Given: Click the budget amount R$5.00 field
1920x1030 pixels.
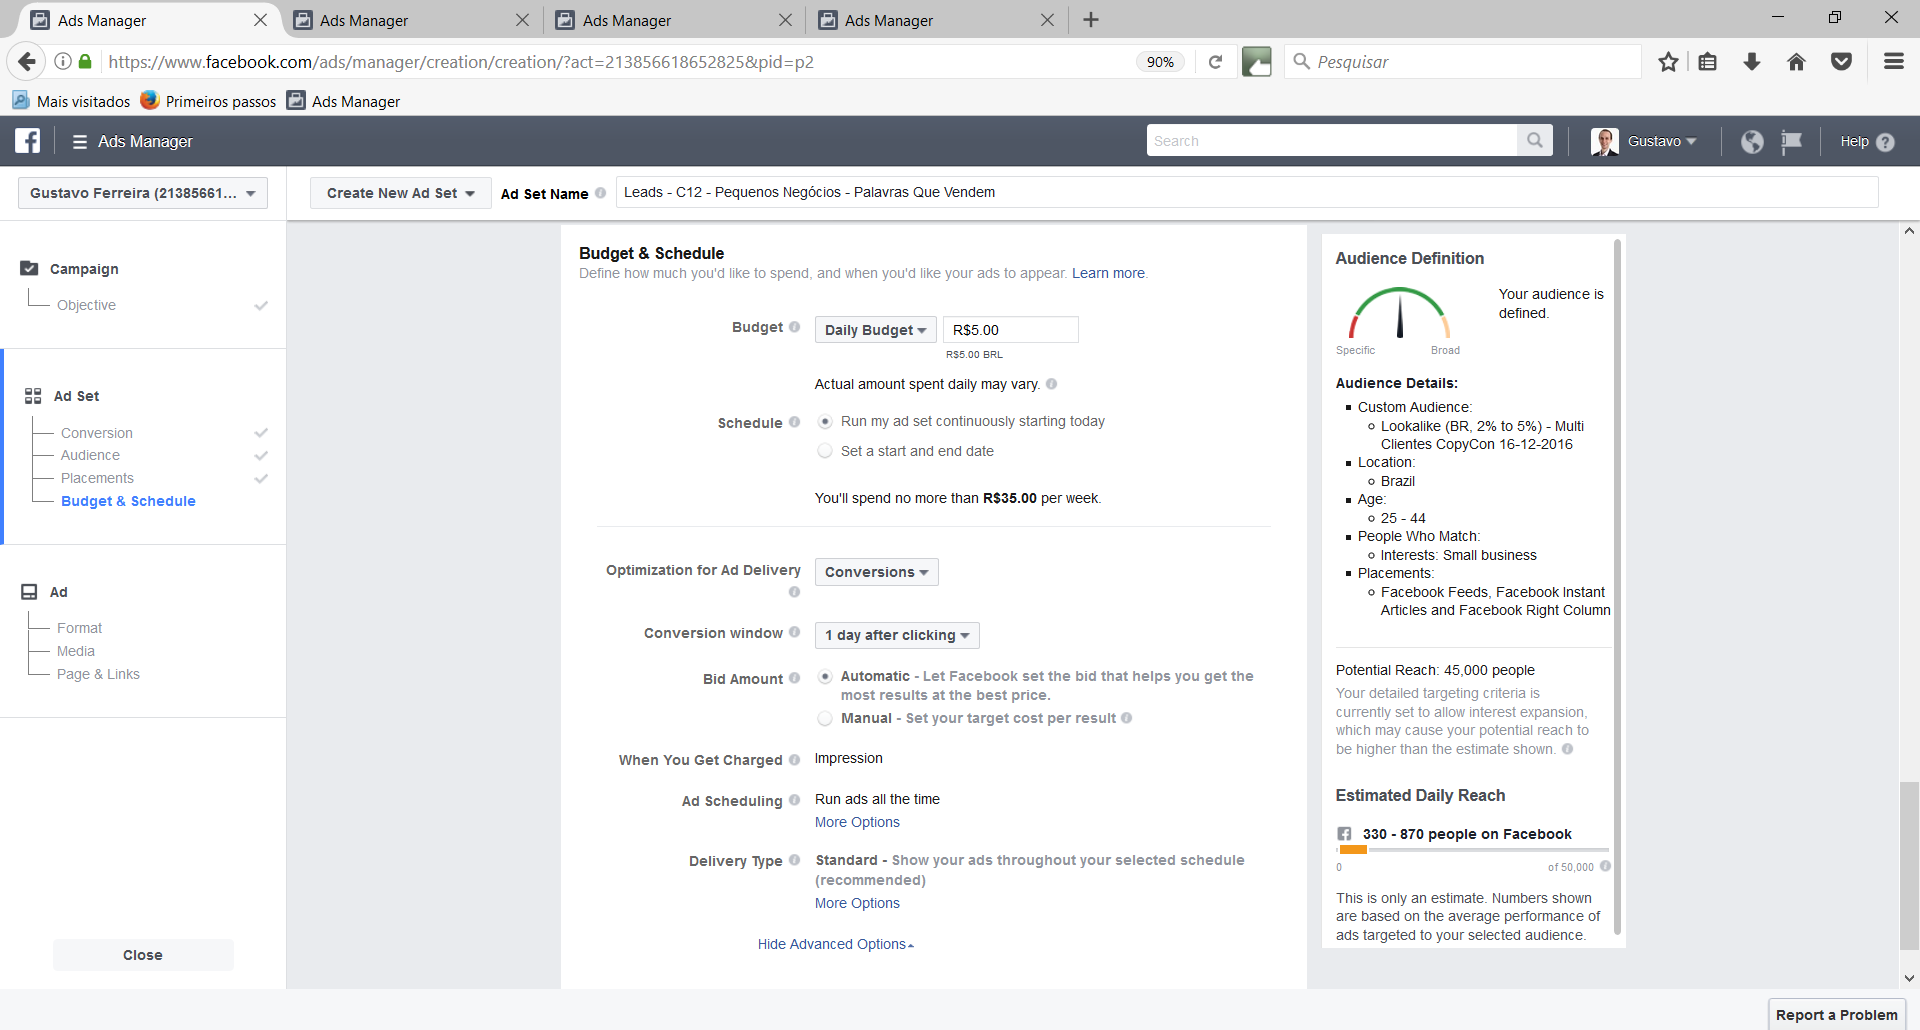Looking at the screenshot, I should click(1010, 330).
